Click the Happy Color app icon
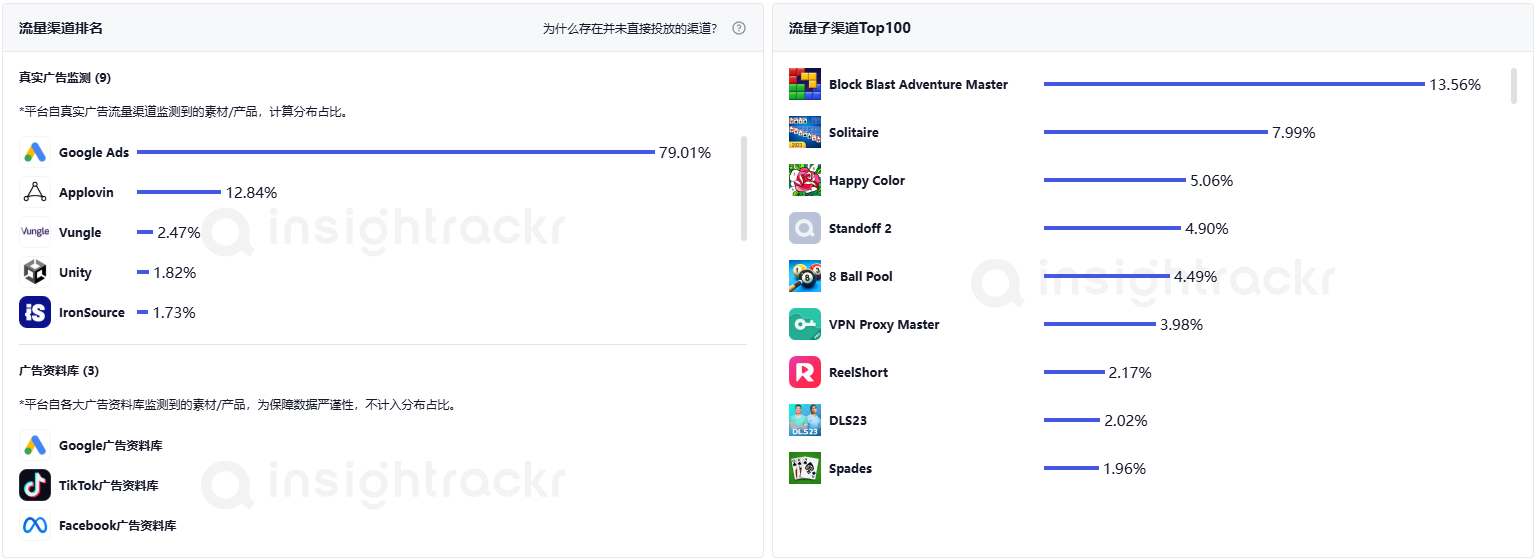1536x559 pixels. (804, 180)
